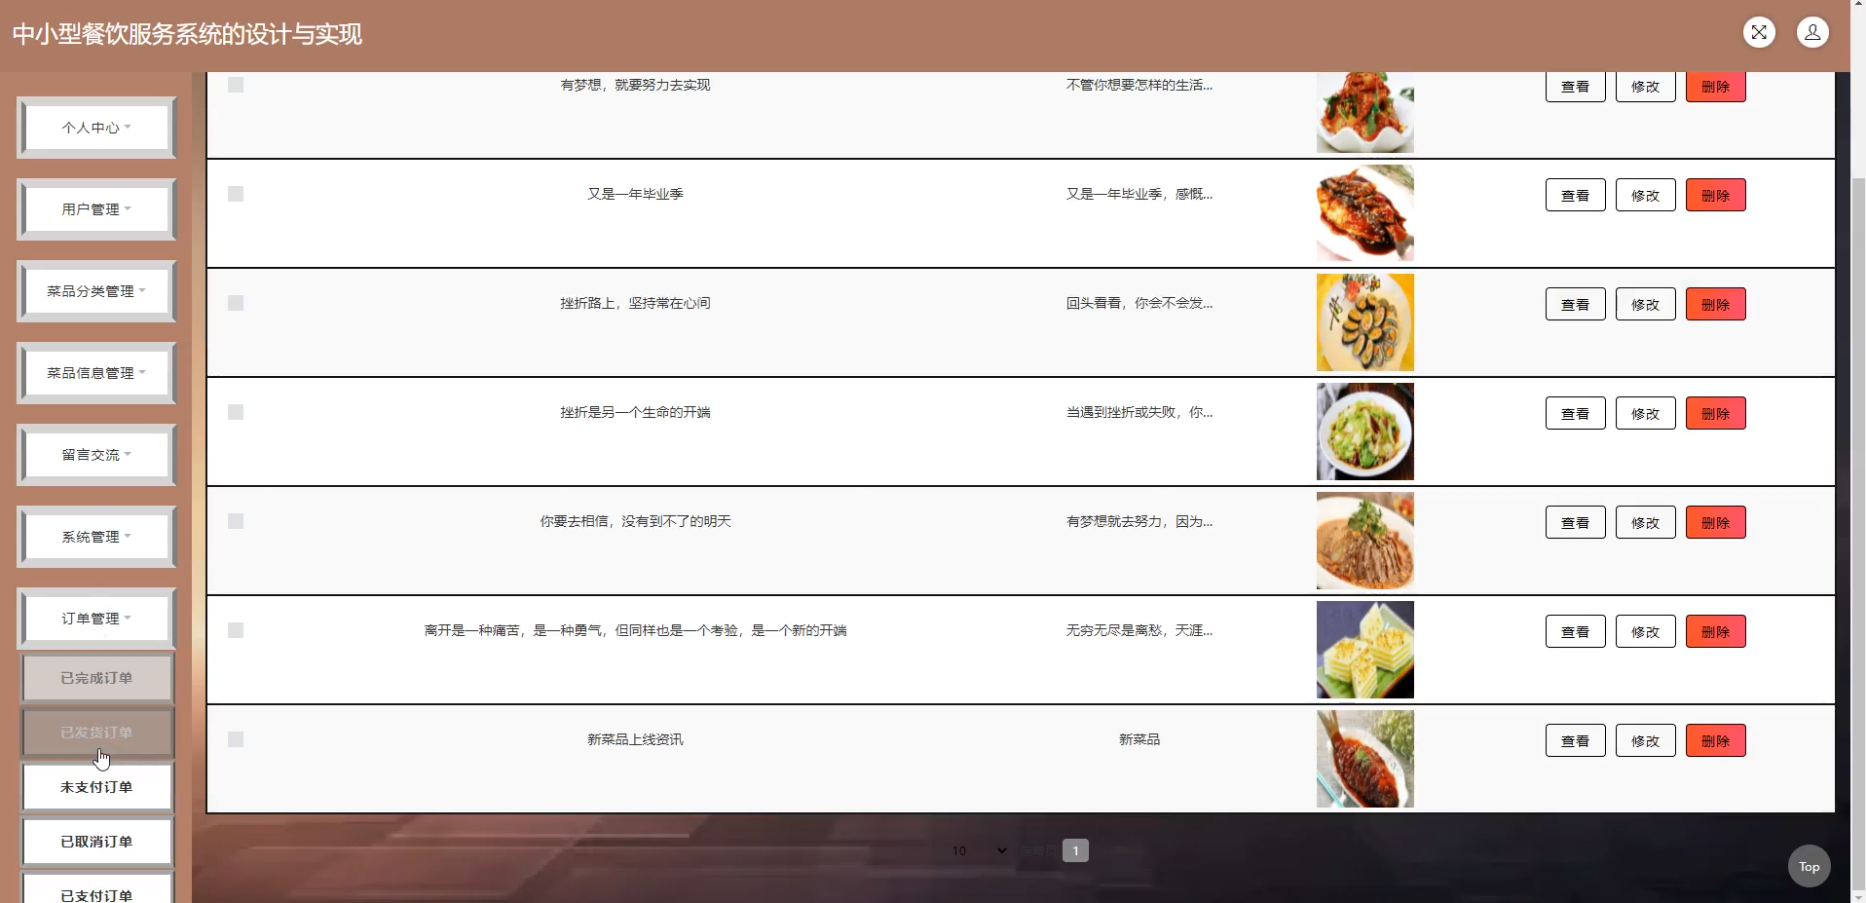Check the row 挫折是另一个生命的开端
Viewport: 1866px width, 903px height.
coord(236,412)
